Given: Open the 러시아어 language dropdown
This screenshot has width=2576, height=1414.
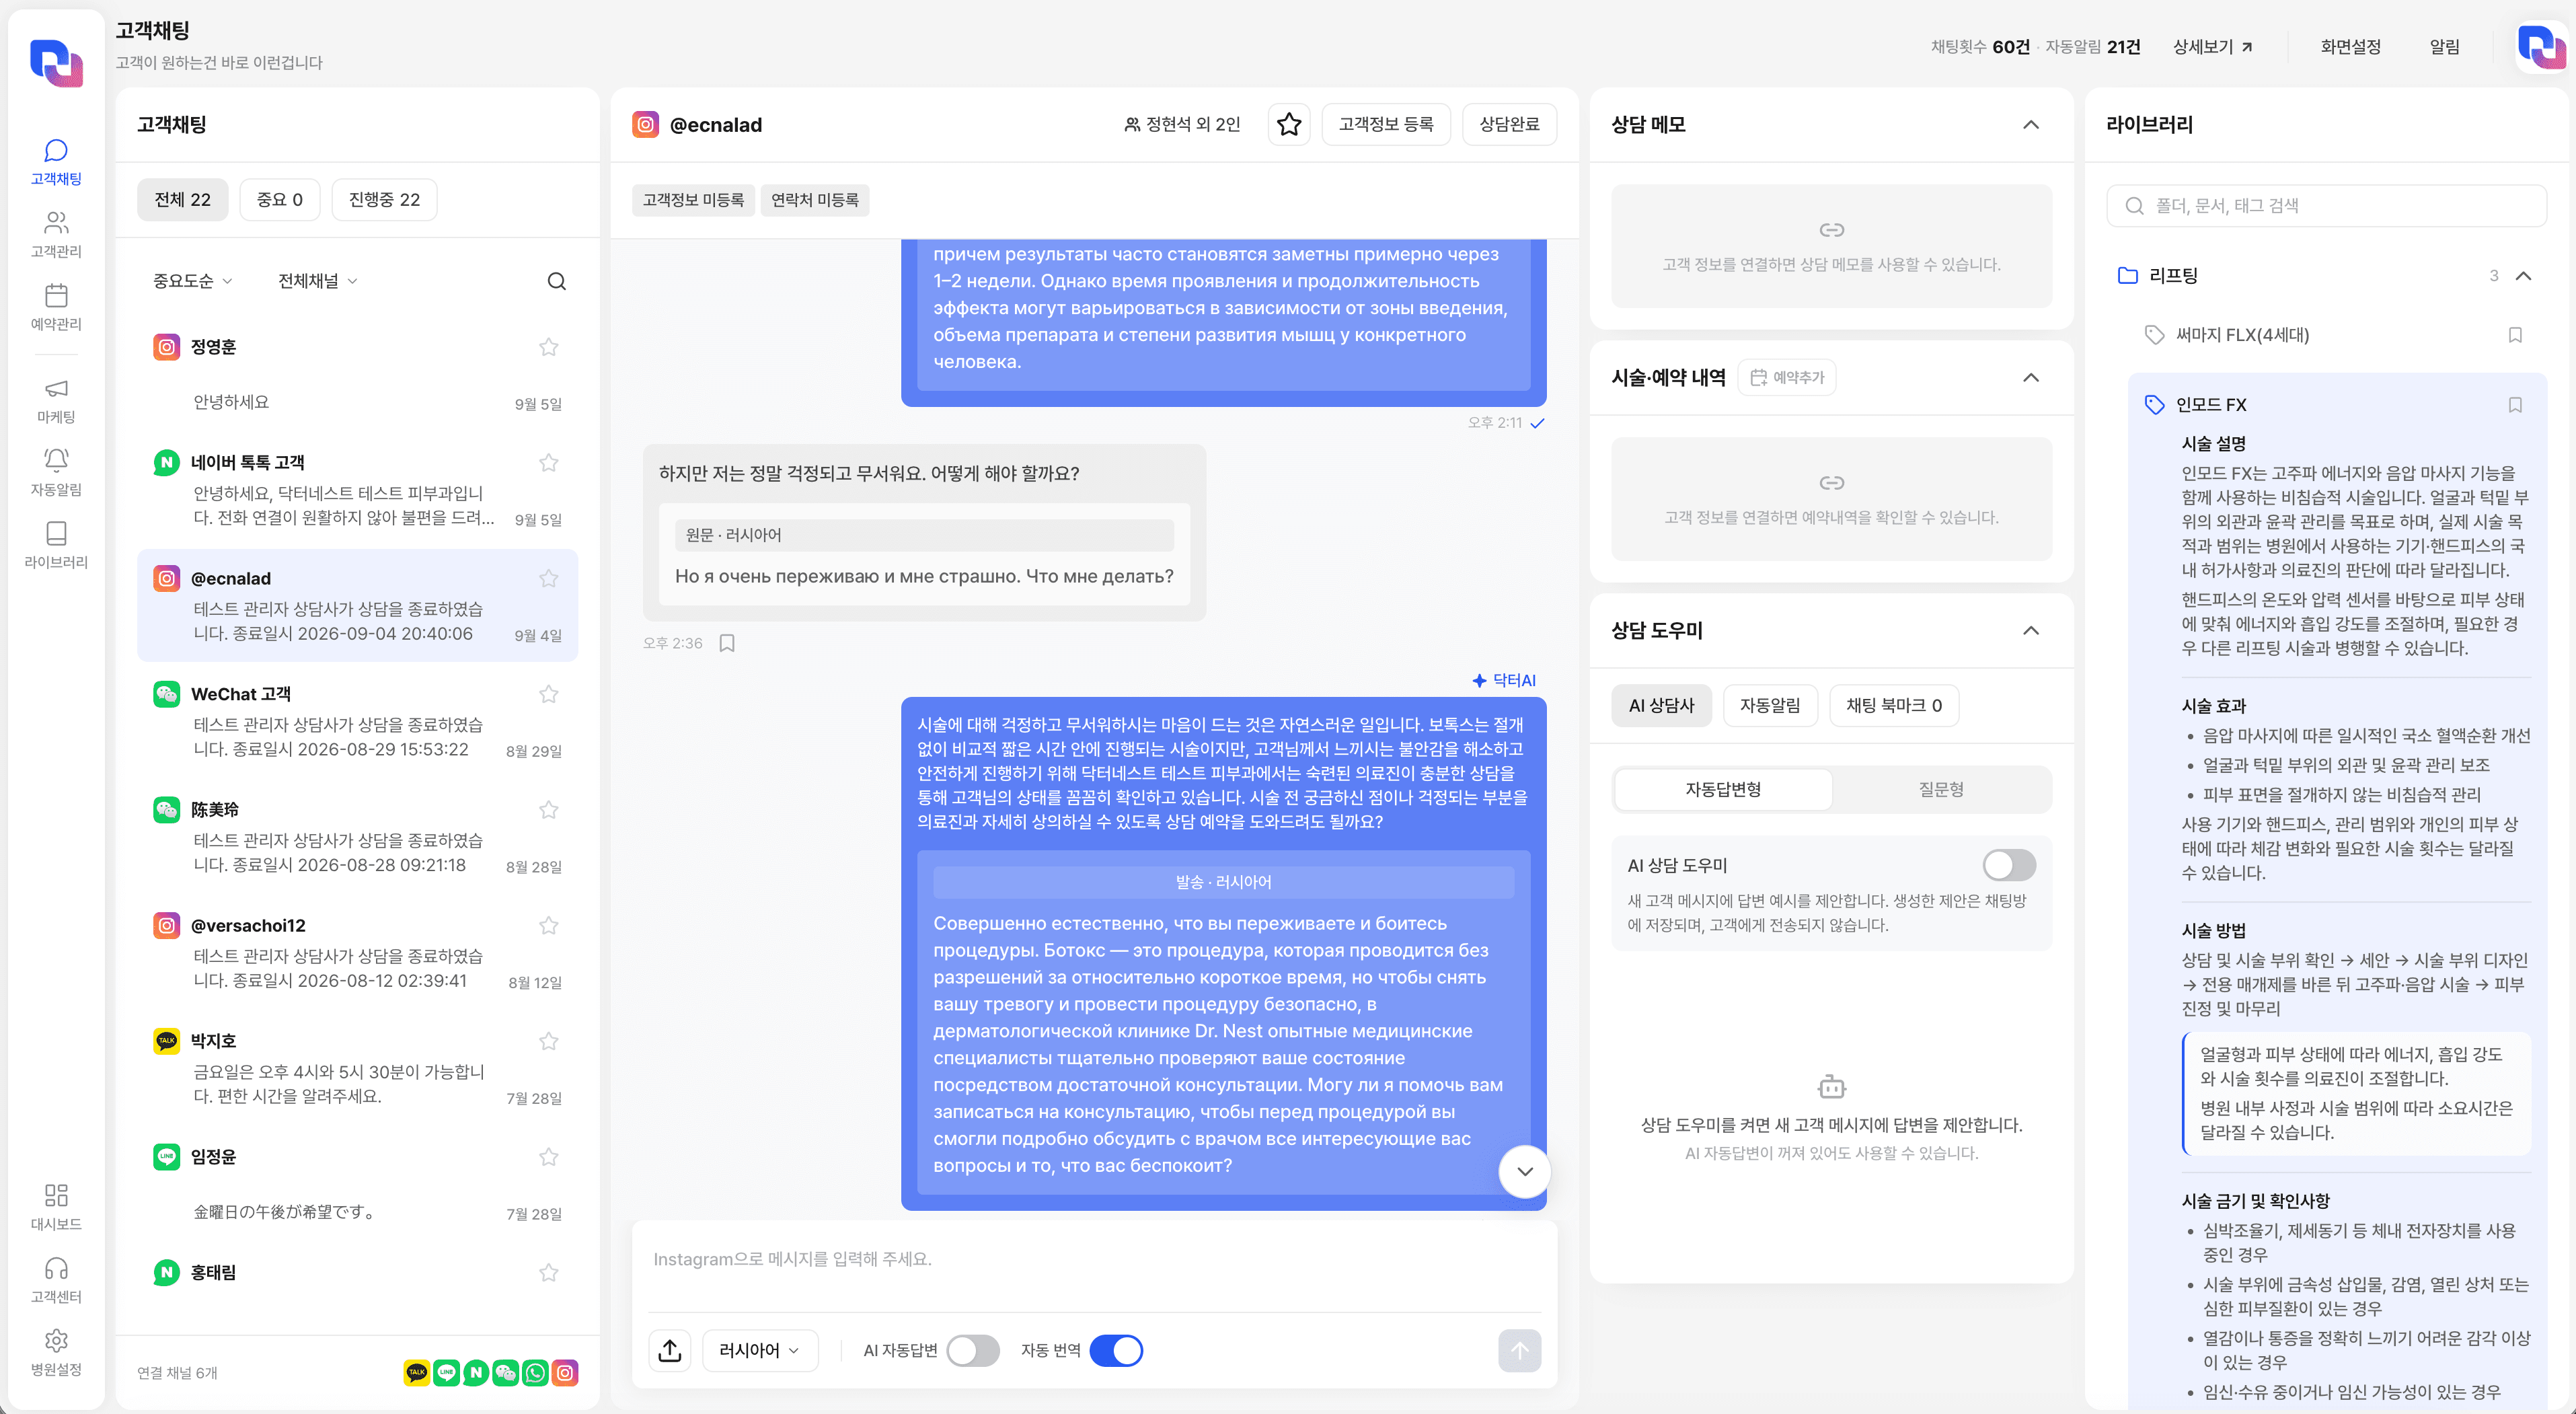Looking at the screenshot, I should coord(760,1351).
